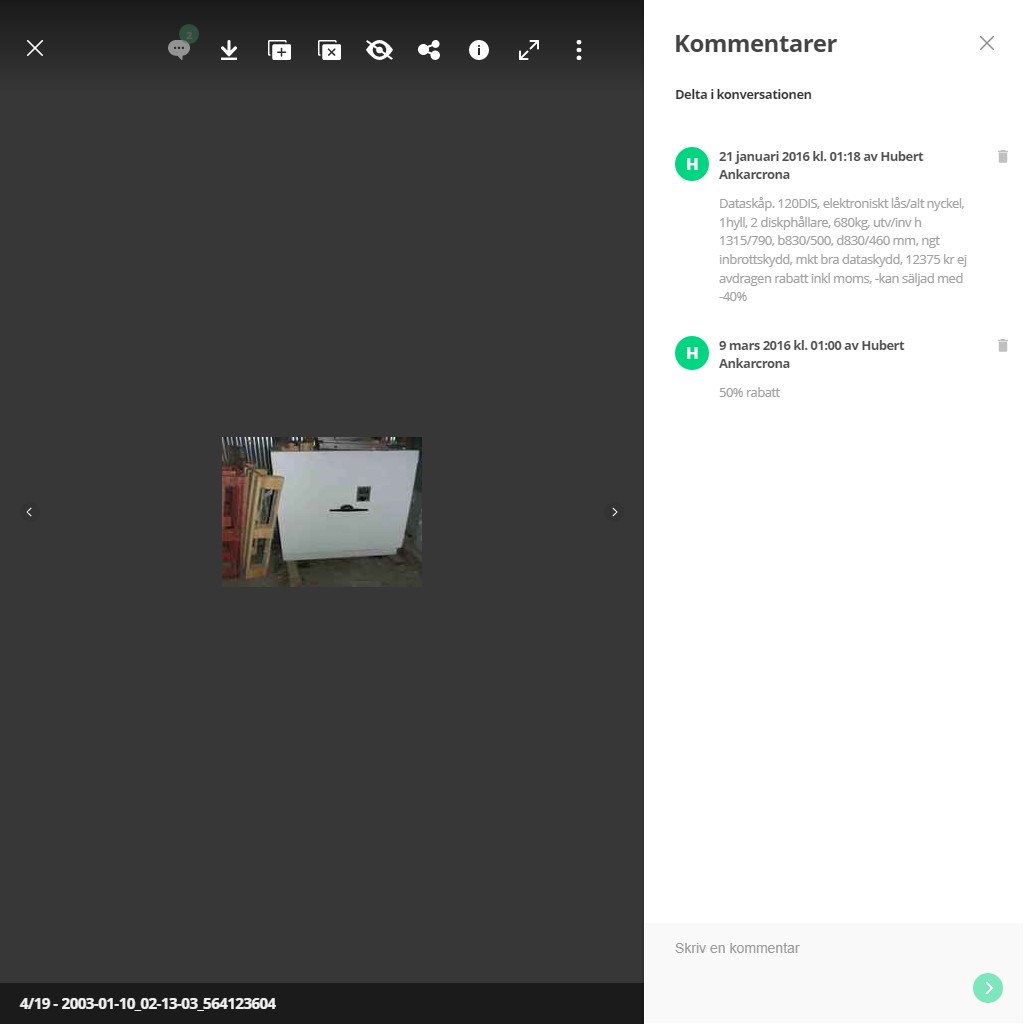Screen dimensions: 1024x1024
Task: Close the photo viewer with the X
Action: [x=35, y=48]
